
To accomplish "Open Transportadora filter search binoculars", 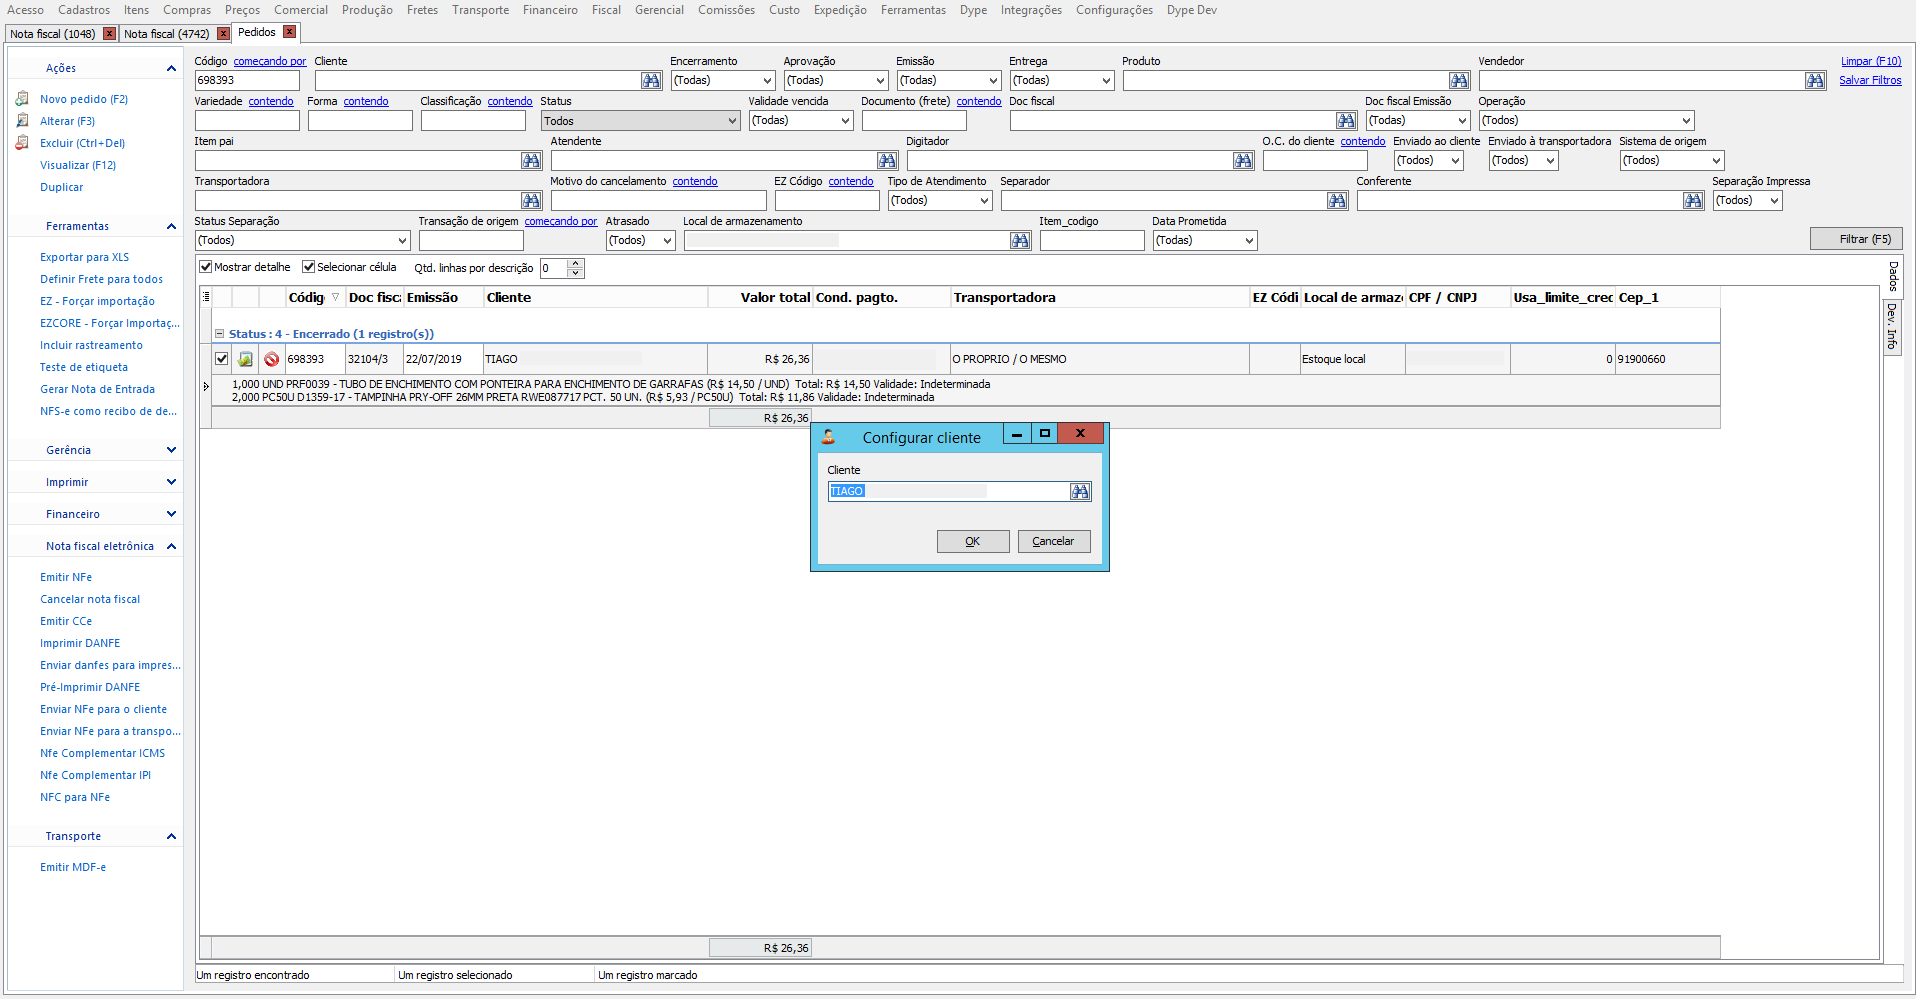I will (x=531, y=200).
